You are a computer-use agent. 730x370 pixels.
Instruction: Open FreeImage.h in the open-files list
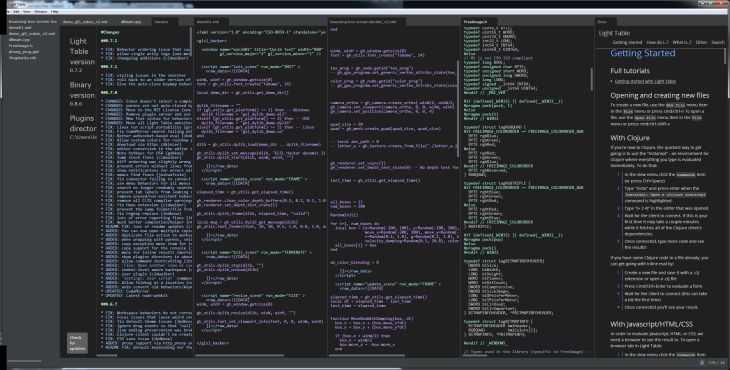[20, 46]
